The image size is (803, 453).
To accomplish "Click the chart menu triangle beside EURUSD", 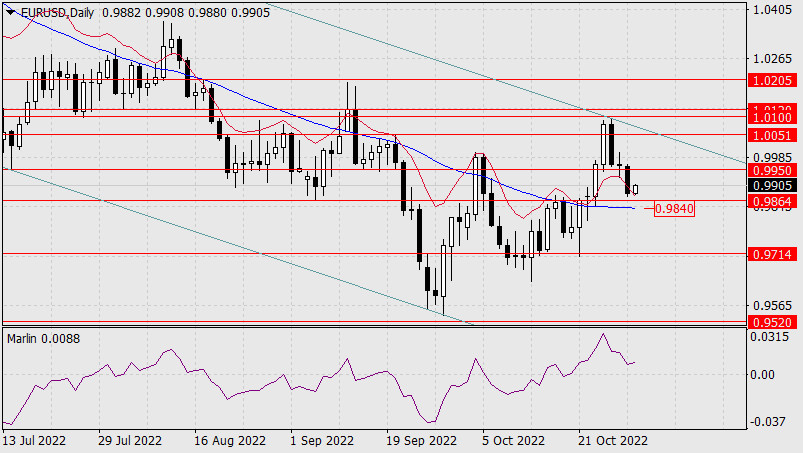I will (11, 12).
